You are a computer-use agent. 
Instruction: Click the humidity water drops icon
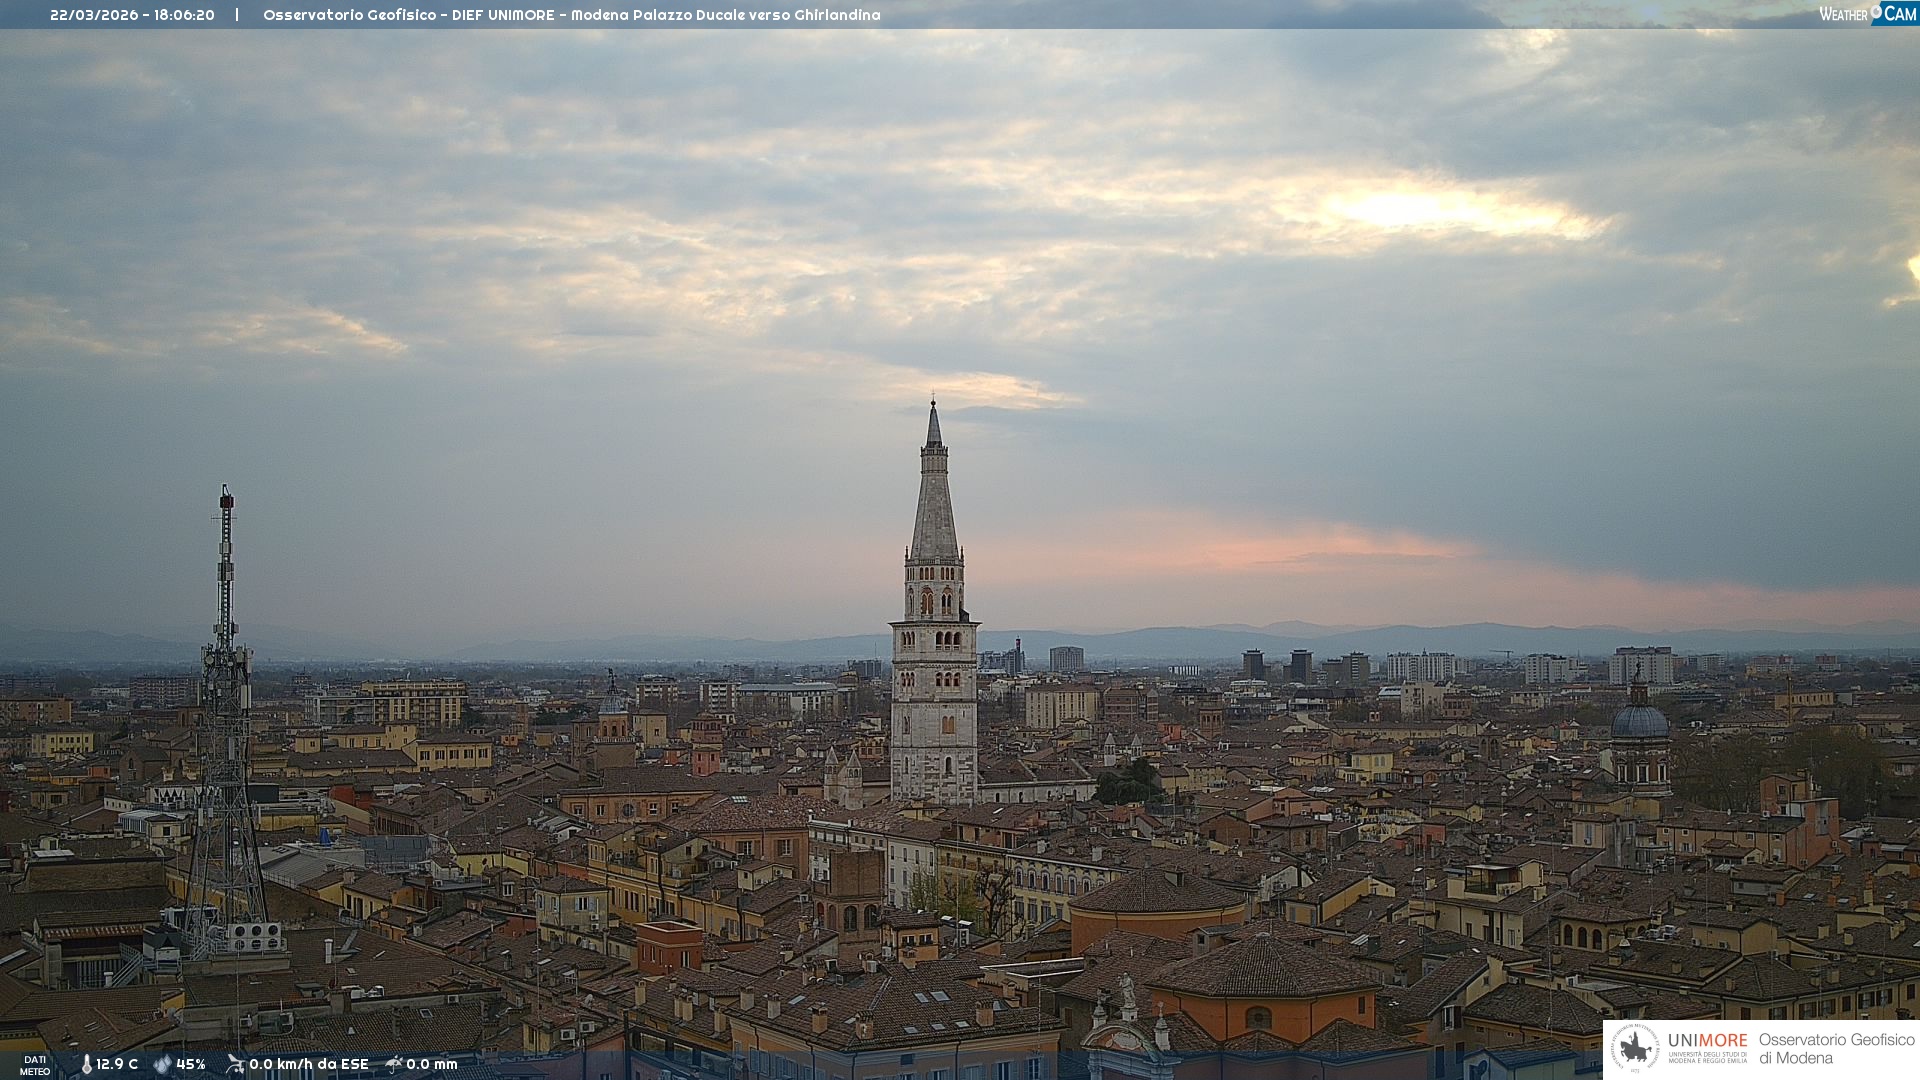(x=162, y=1064)
